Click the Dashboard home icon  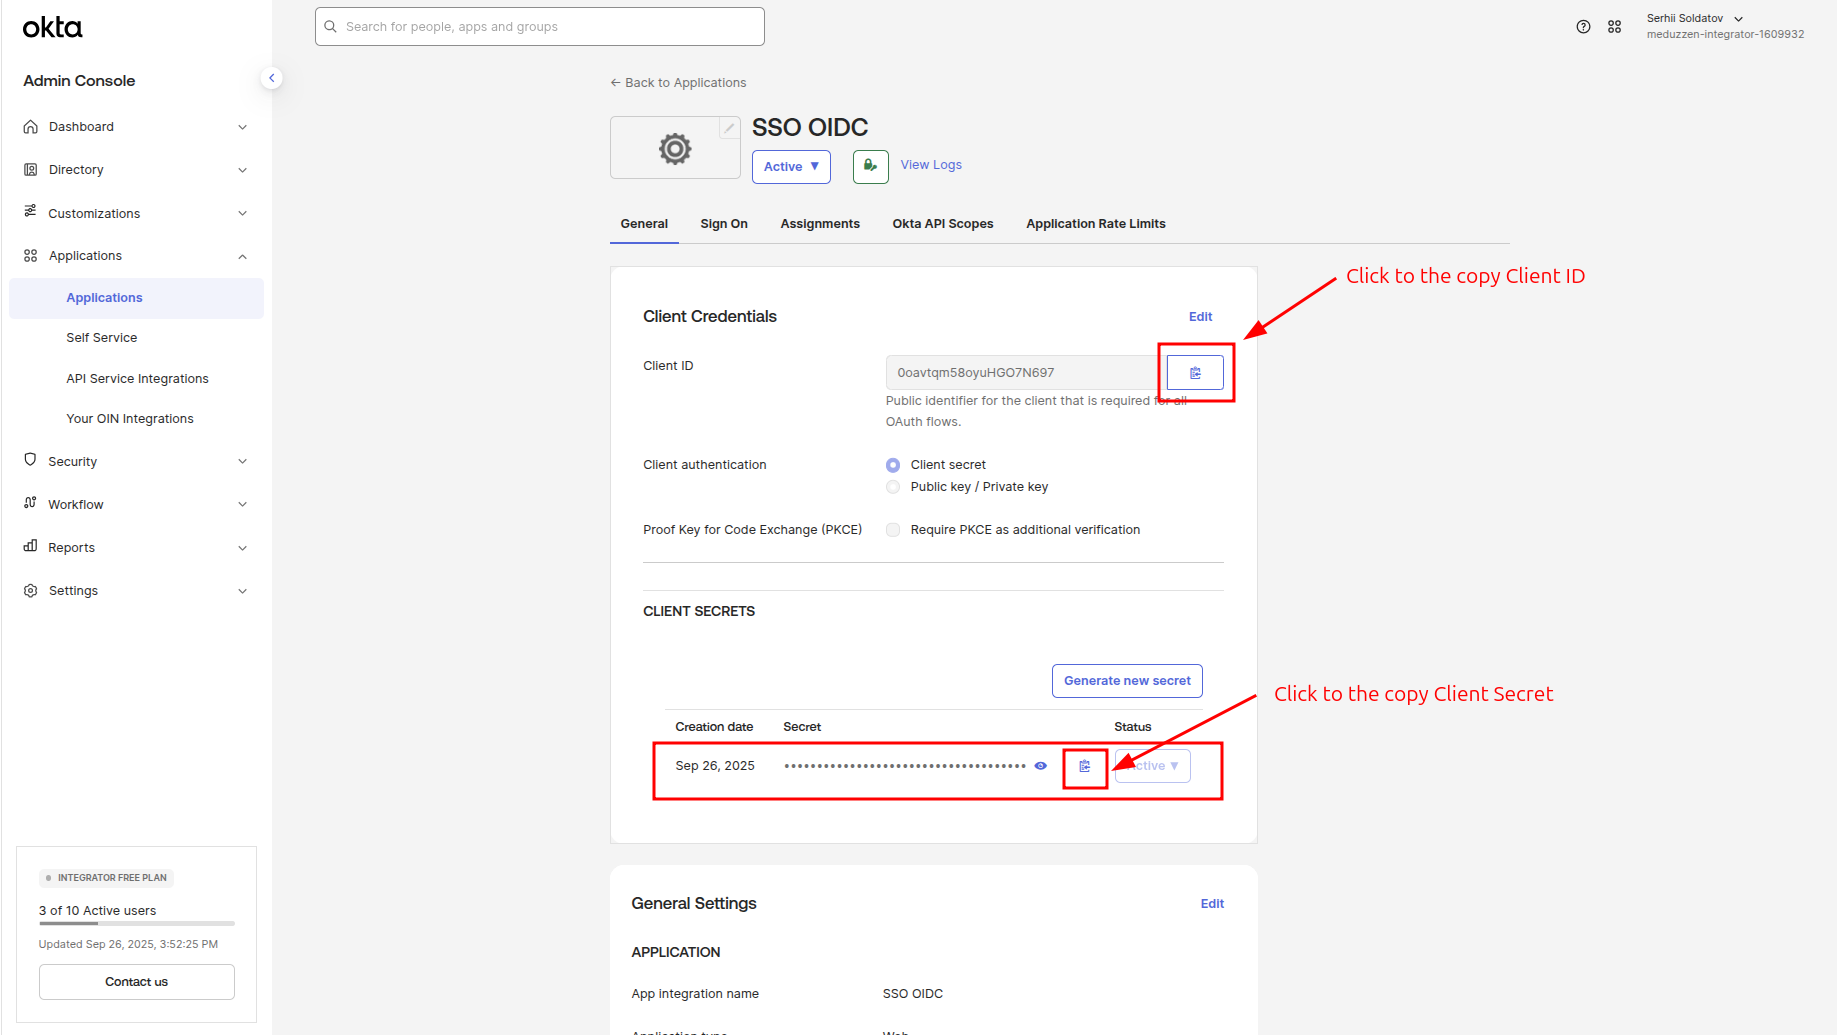coord(31,127)
